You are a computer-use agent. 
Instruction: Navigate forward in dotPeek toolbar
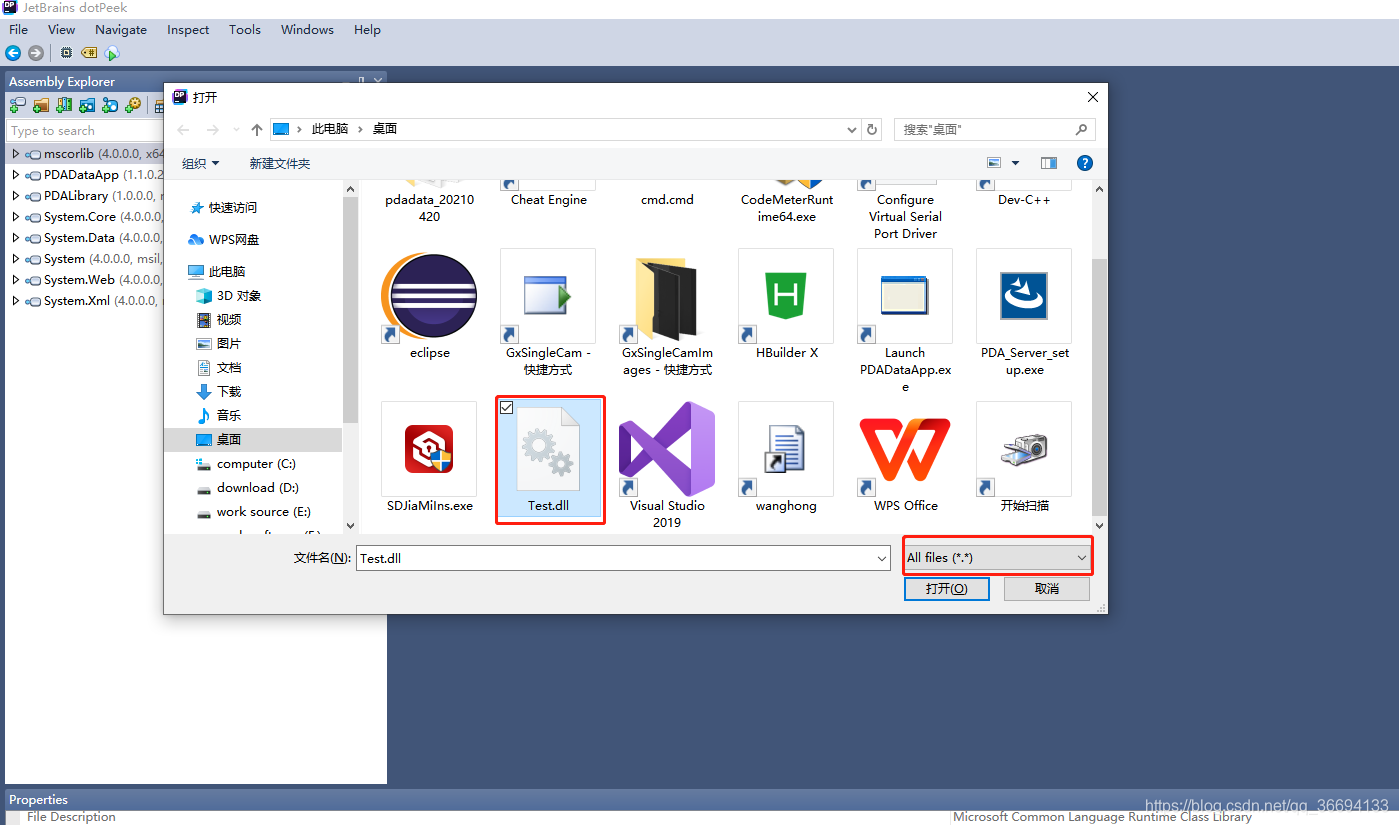point(36,53)
